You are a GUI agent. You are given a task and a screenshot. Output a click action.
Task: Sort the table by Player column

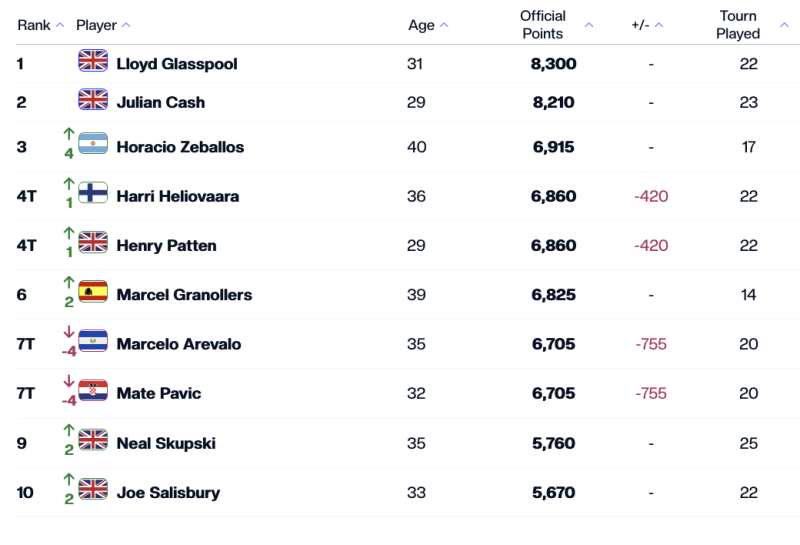click(x=103, y=25)
